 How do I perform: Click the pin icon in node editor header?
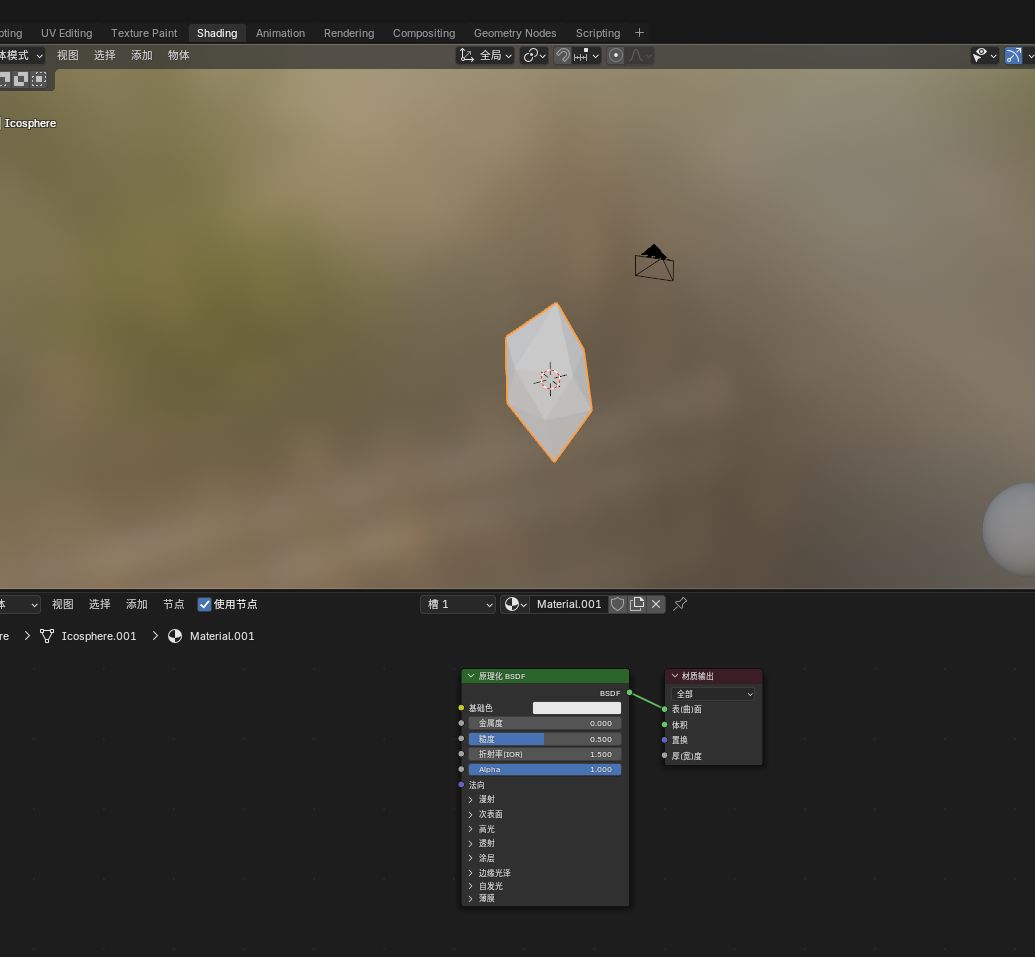click(680, 604)
